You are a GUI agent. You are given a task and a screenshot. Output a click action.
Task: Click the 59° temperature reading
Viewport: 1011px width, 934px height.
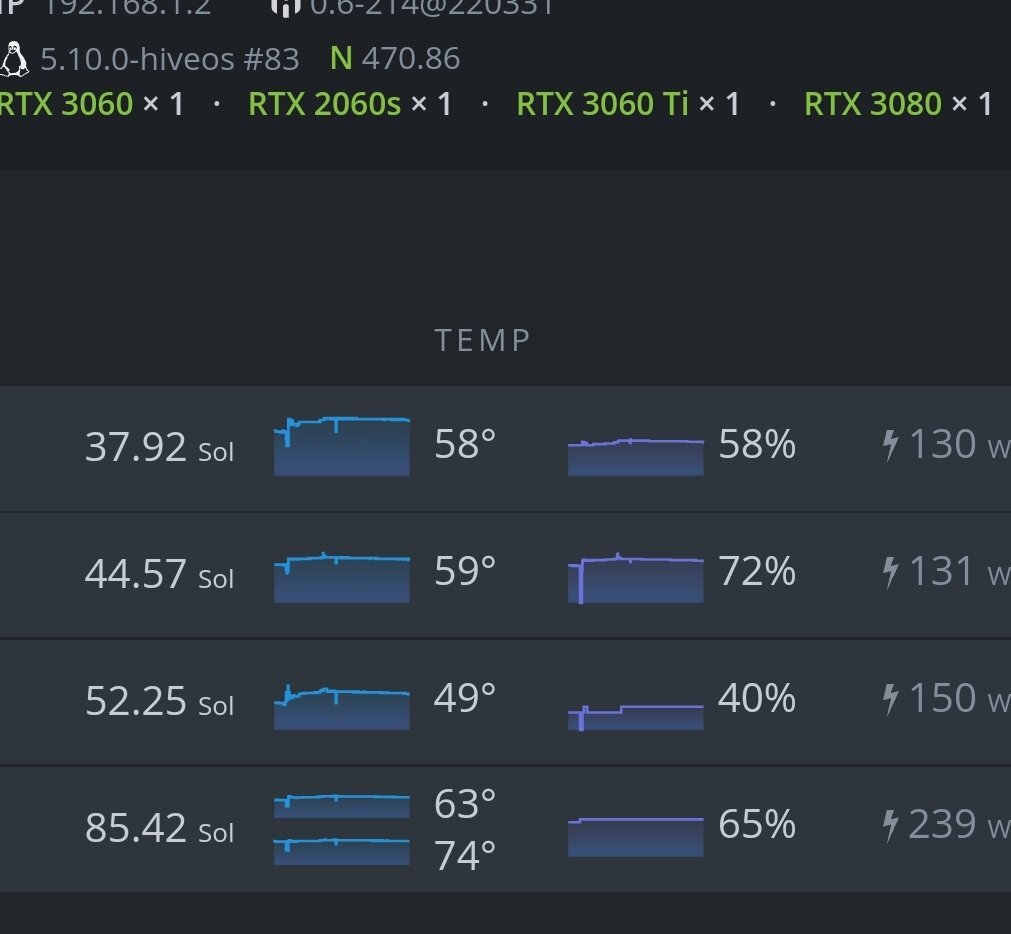tap(465, 571)
